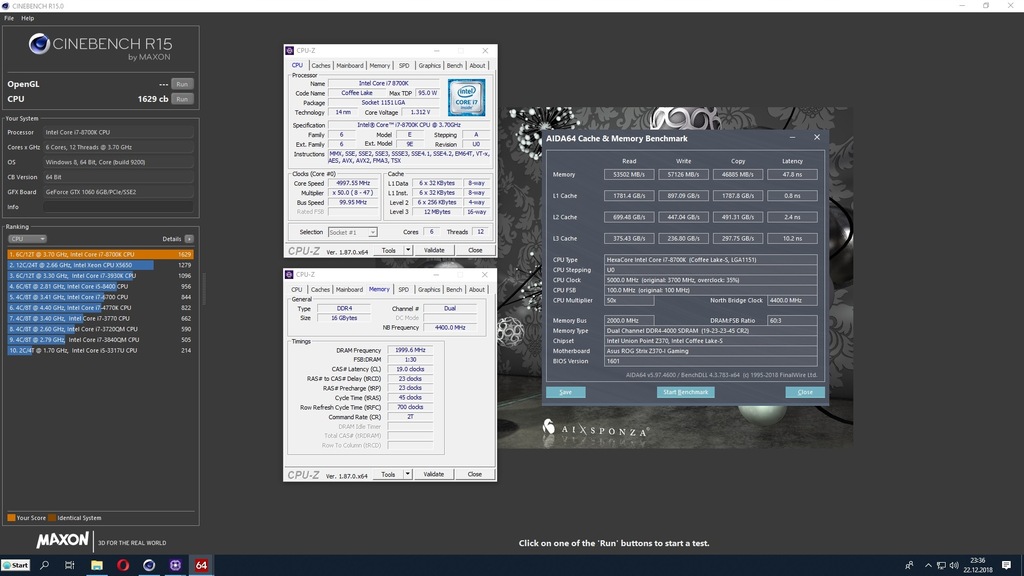Select SPD tab in top CPU-Z
Viewport: 1024px width, 576px height.
click(x=404, y=65)
